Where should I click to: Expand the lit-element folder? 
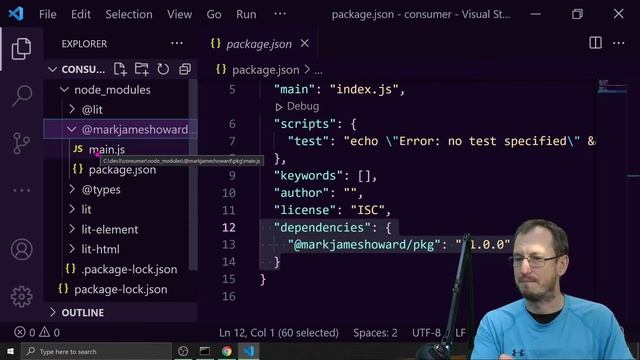point(72,229)
